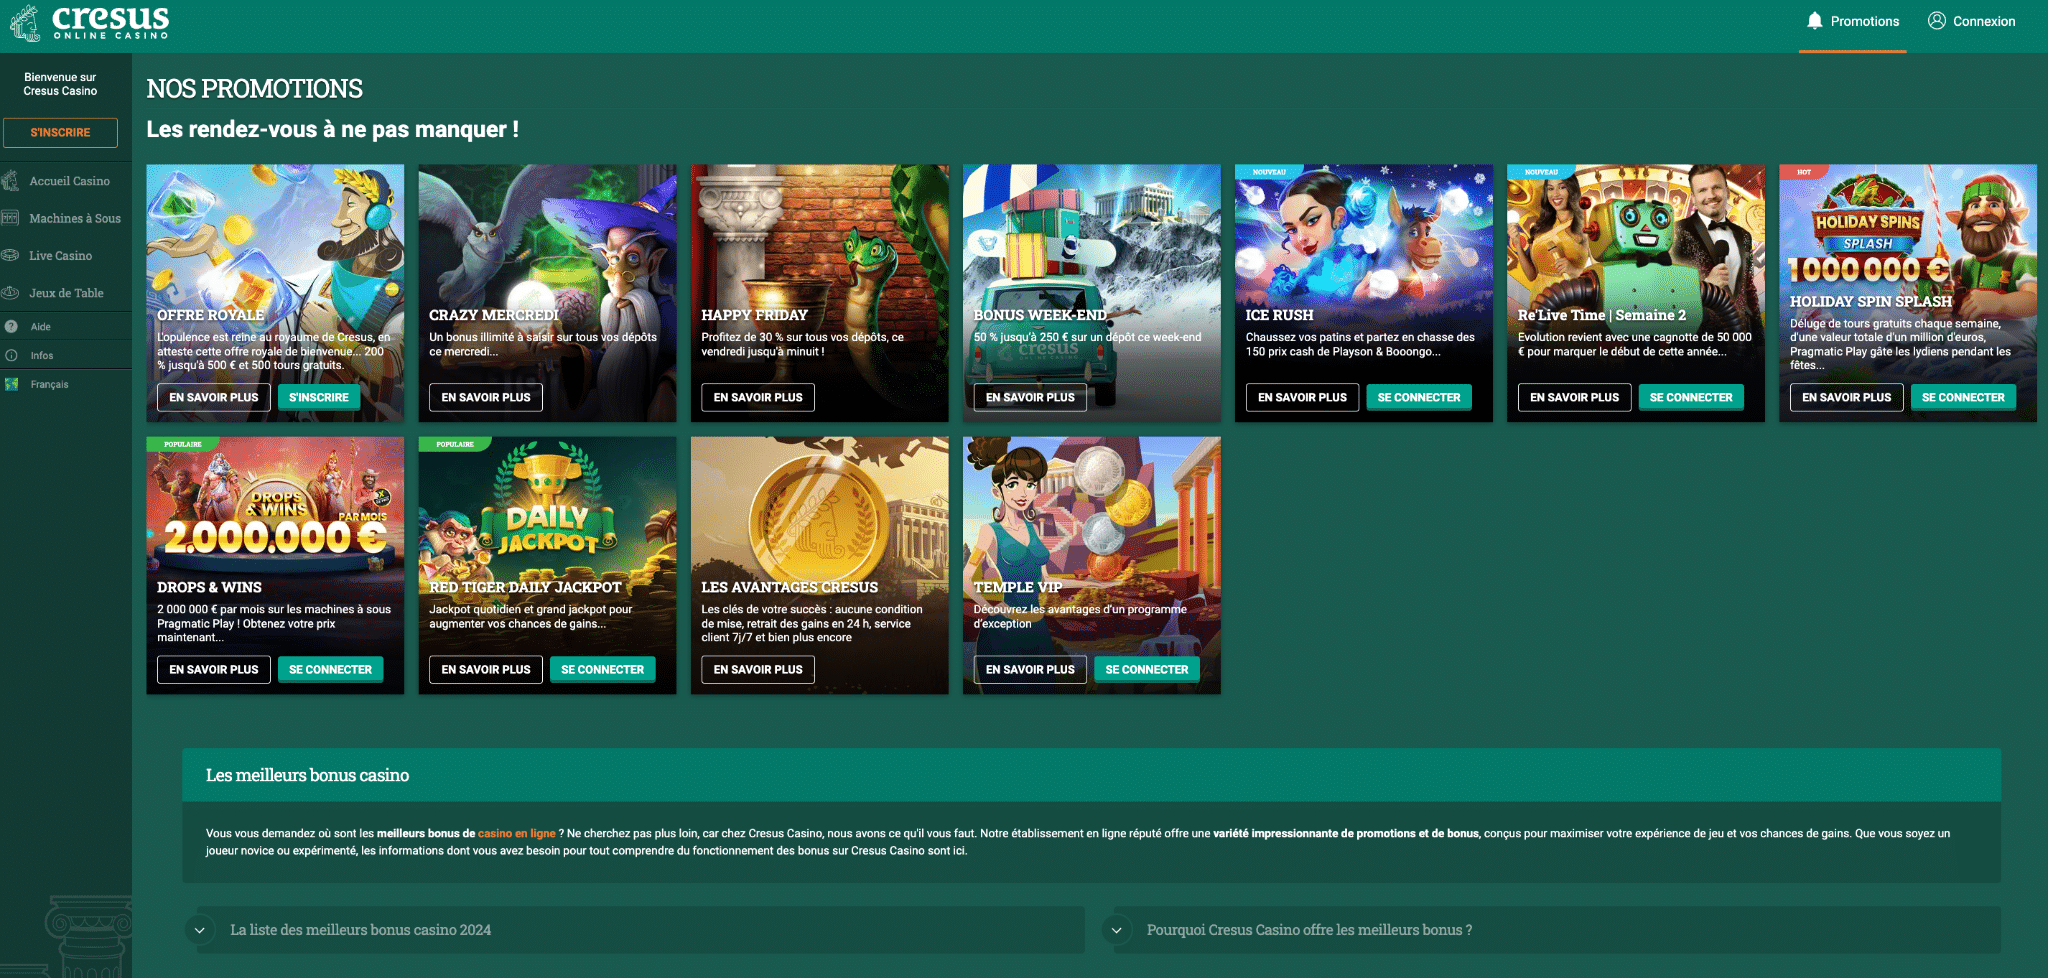2048x978 pixels.
Task: Click S'inscrire on Offre Royale card
Action: [319, 397]
